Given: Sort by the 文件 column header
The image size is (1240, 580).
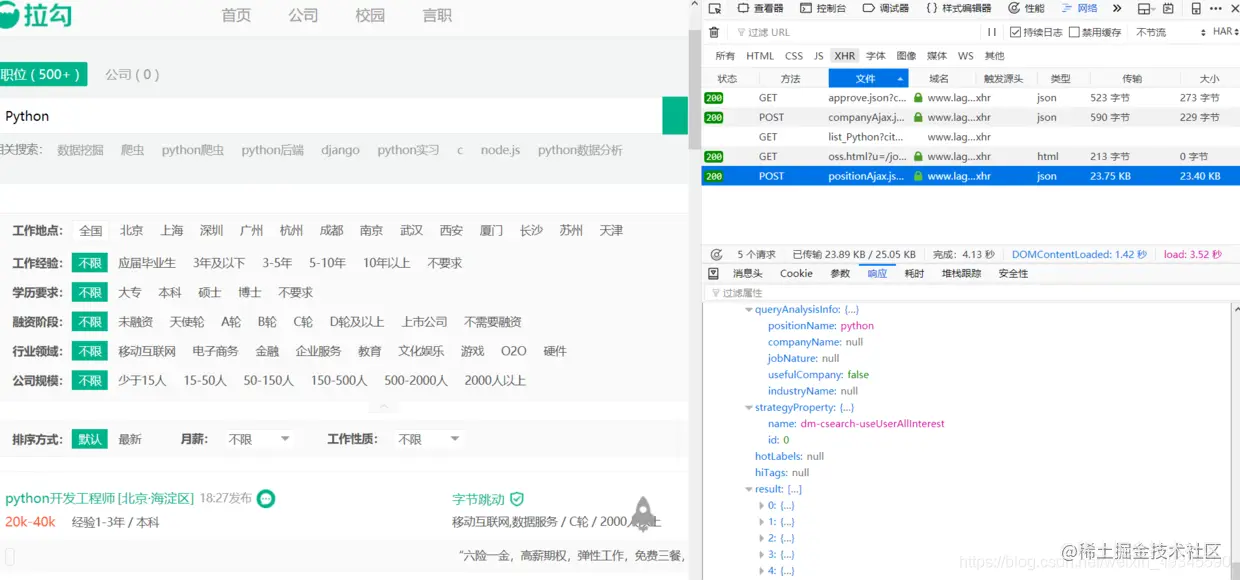Looking at the screenshot, I should (x=868, y=78).
